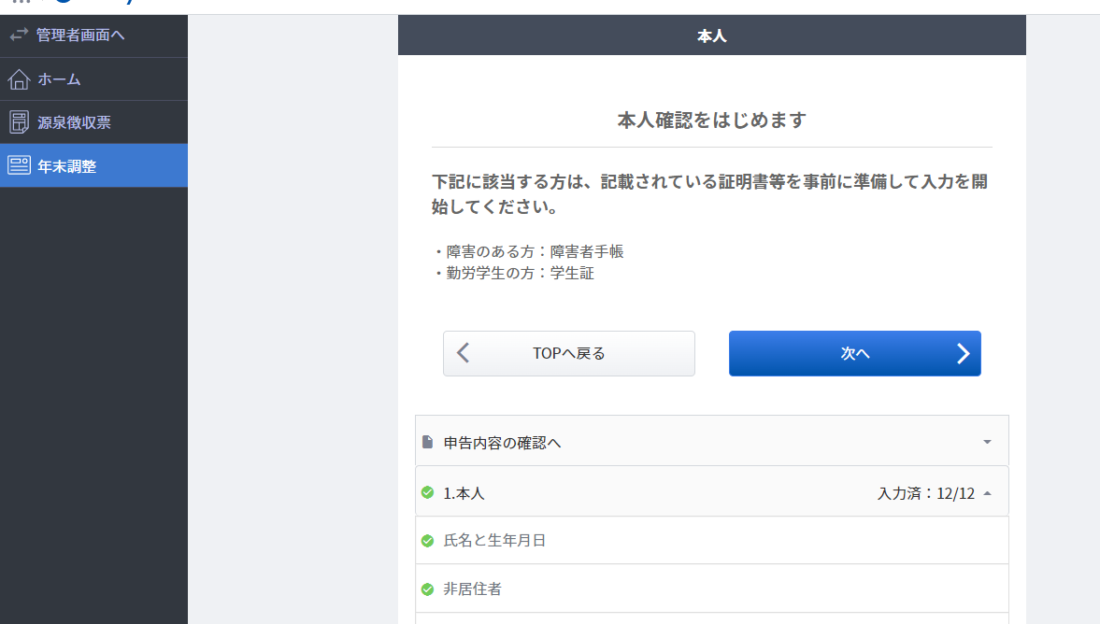The height and width of the screenshot is (624, 1100).
Task: Click the left chevron on TOPへ戻る
Action: click(x=463, y=352)
